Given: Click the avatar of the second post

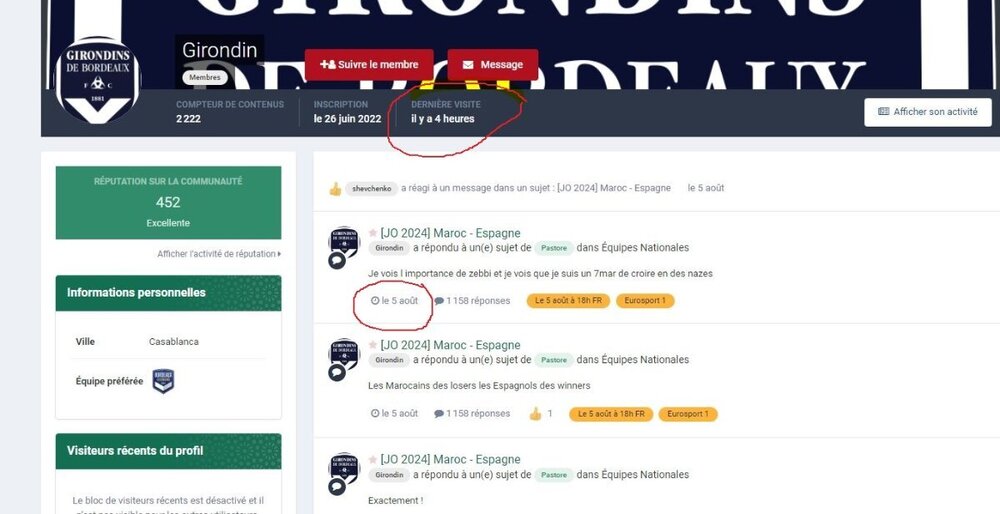Looking at the screenshot, I should [344, 354].
